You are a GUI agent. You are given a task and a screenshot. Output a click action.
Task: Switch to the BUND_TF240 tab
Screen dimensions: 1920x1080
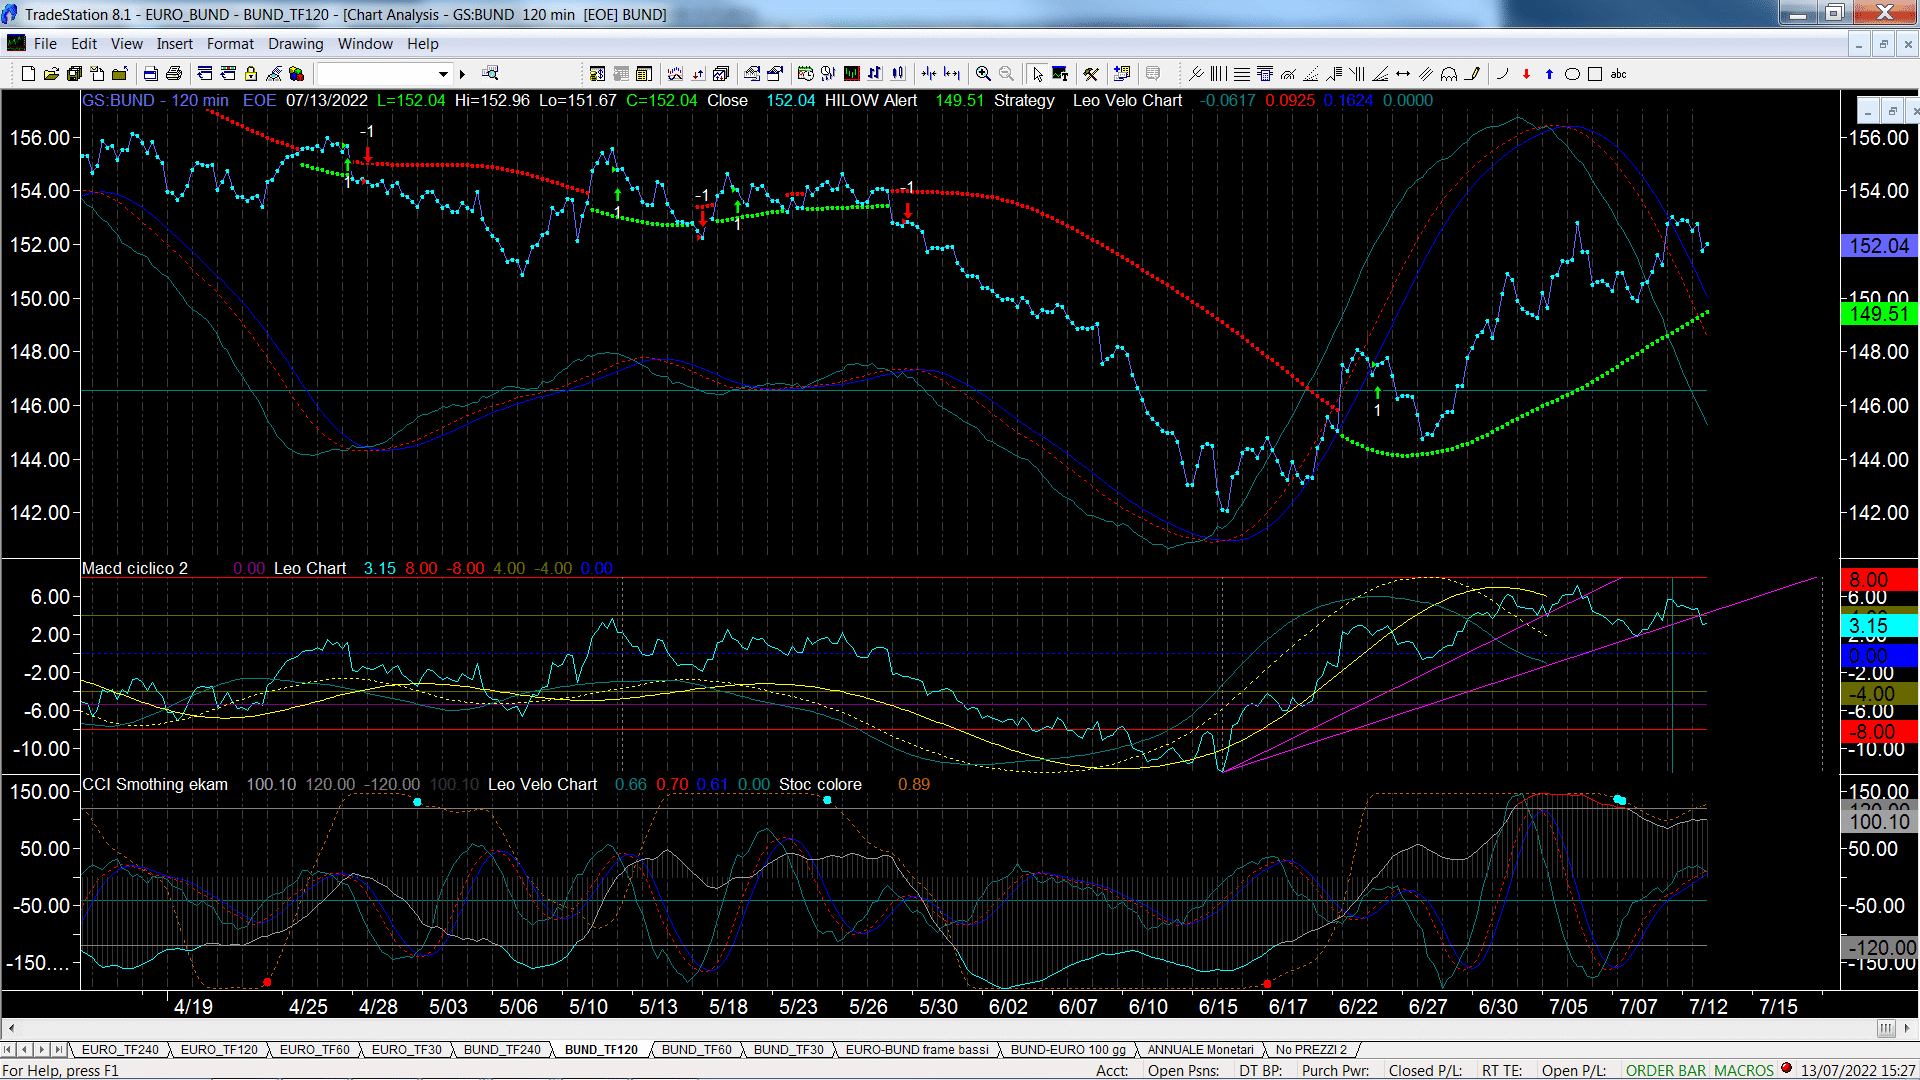502,1049
